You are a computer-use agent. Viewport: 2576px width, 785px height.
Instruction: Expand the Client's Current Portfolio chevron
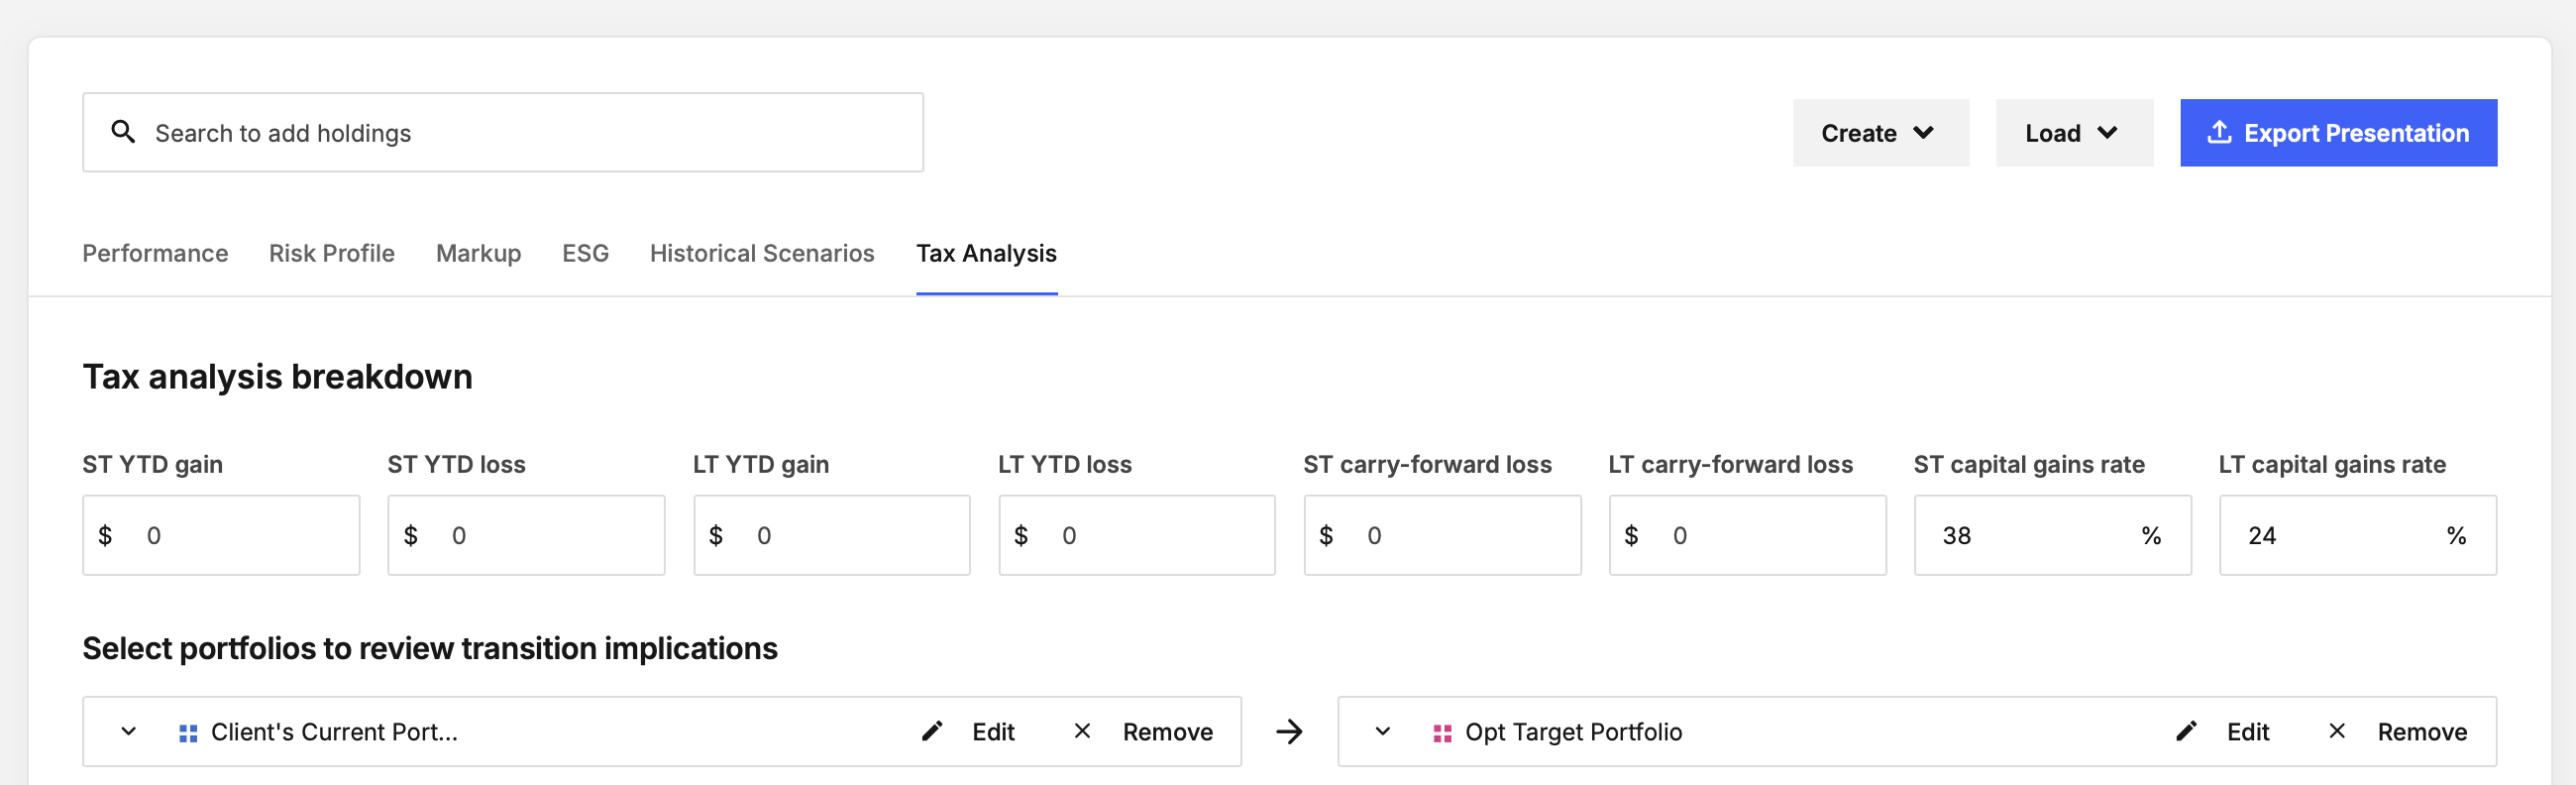(x=129, y=732)
